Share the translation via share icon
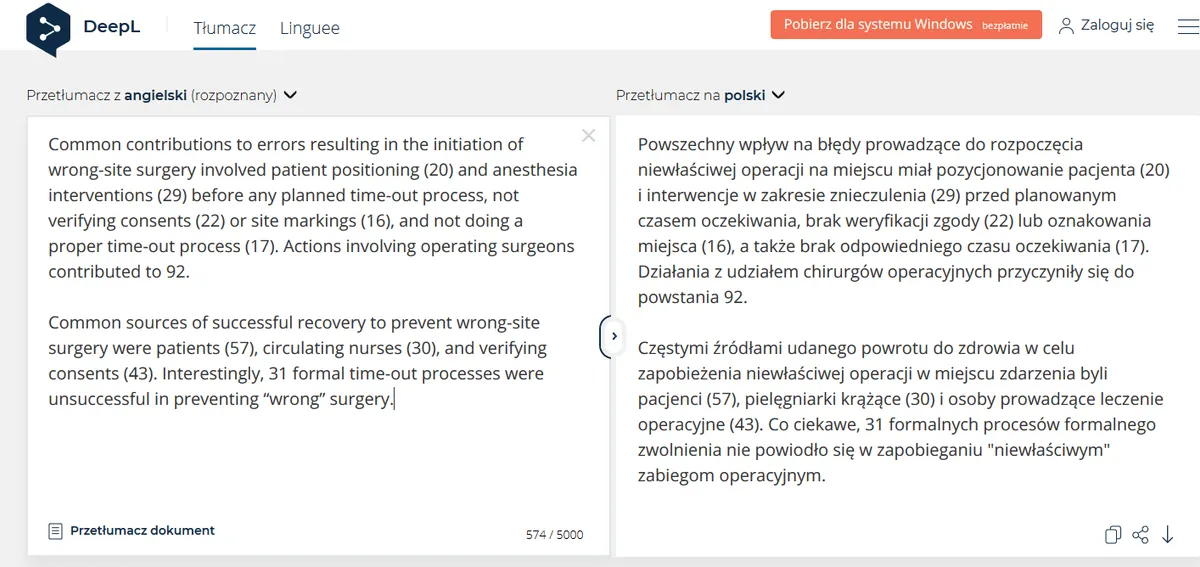 1140,535
